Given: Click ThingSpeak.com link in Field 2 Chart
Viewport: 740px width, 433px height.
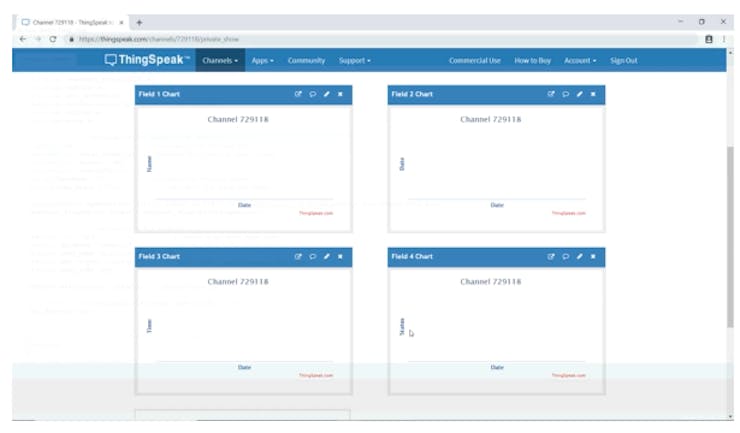Looking at the screenshot, I should point(569,213).
